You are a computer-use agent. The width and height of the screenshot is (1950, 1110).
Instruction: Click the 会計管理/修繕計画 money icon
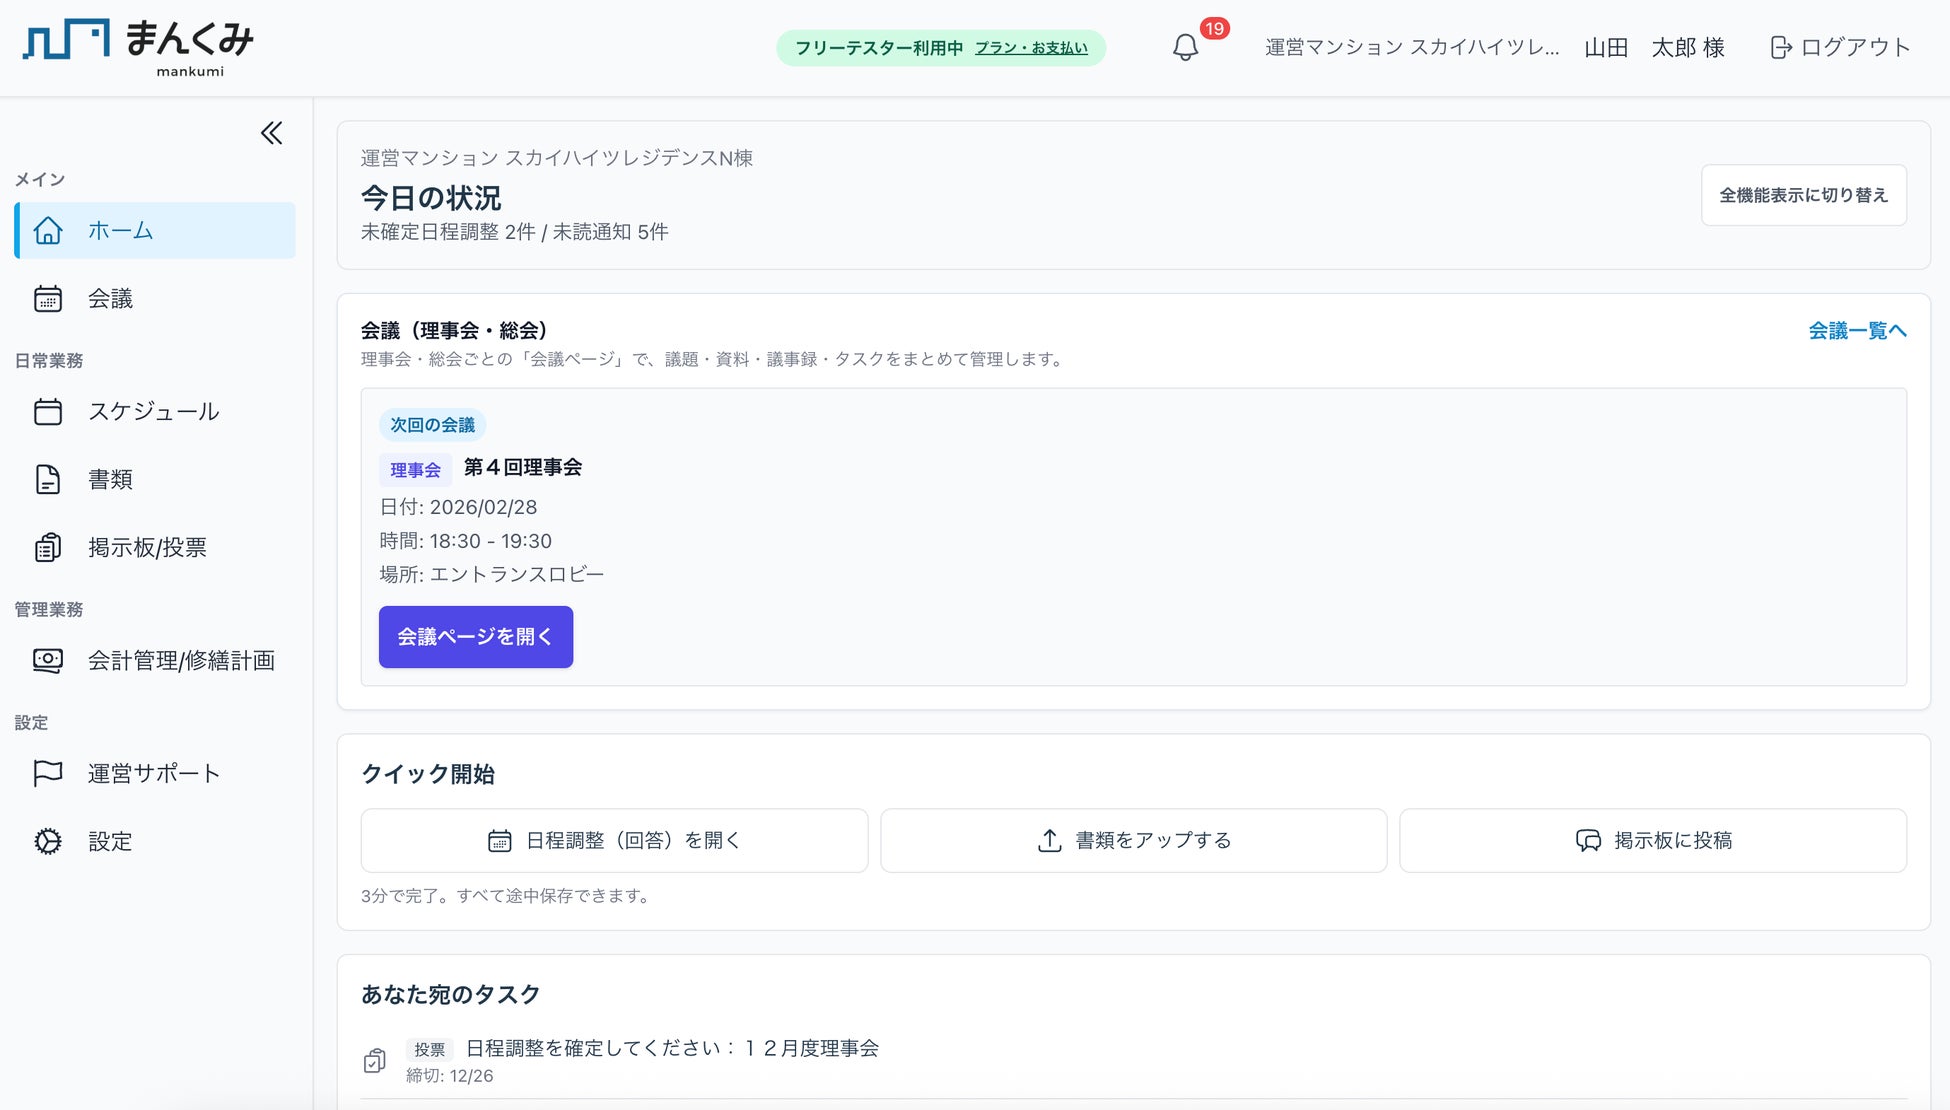click(x=47, y=660)
